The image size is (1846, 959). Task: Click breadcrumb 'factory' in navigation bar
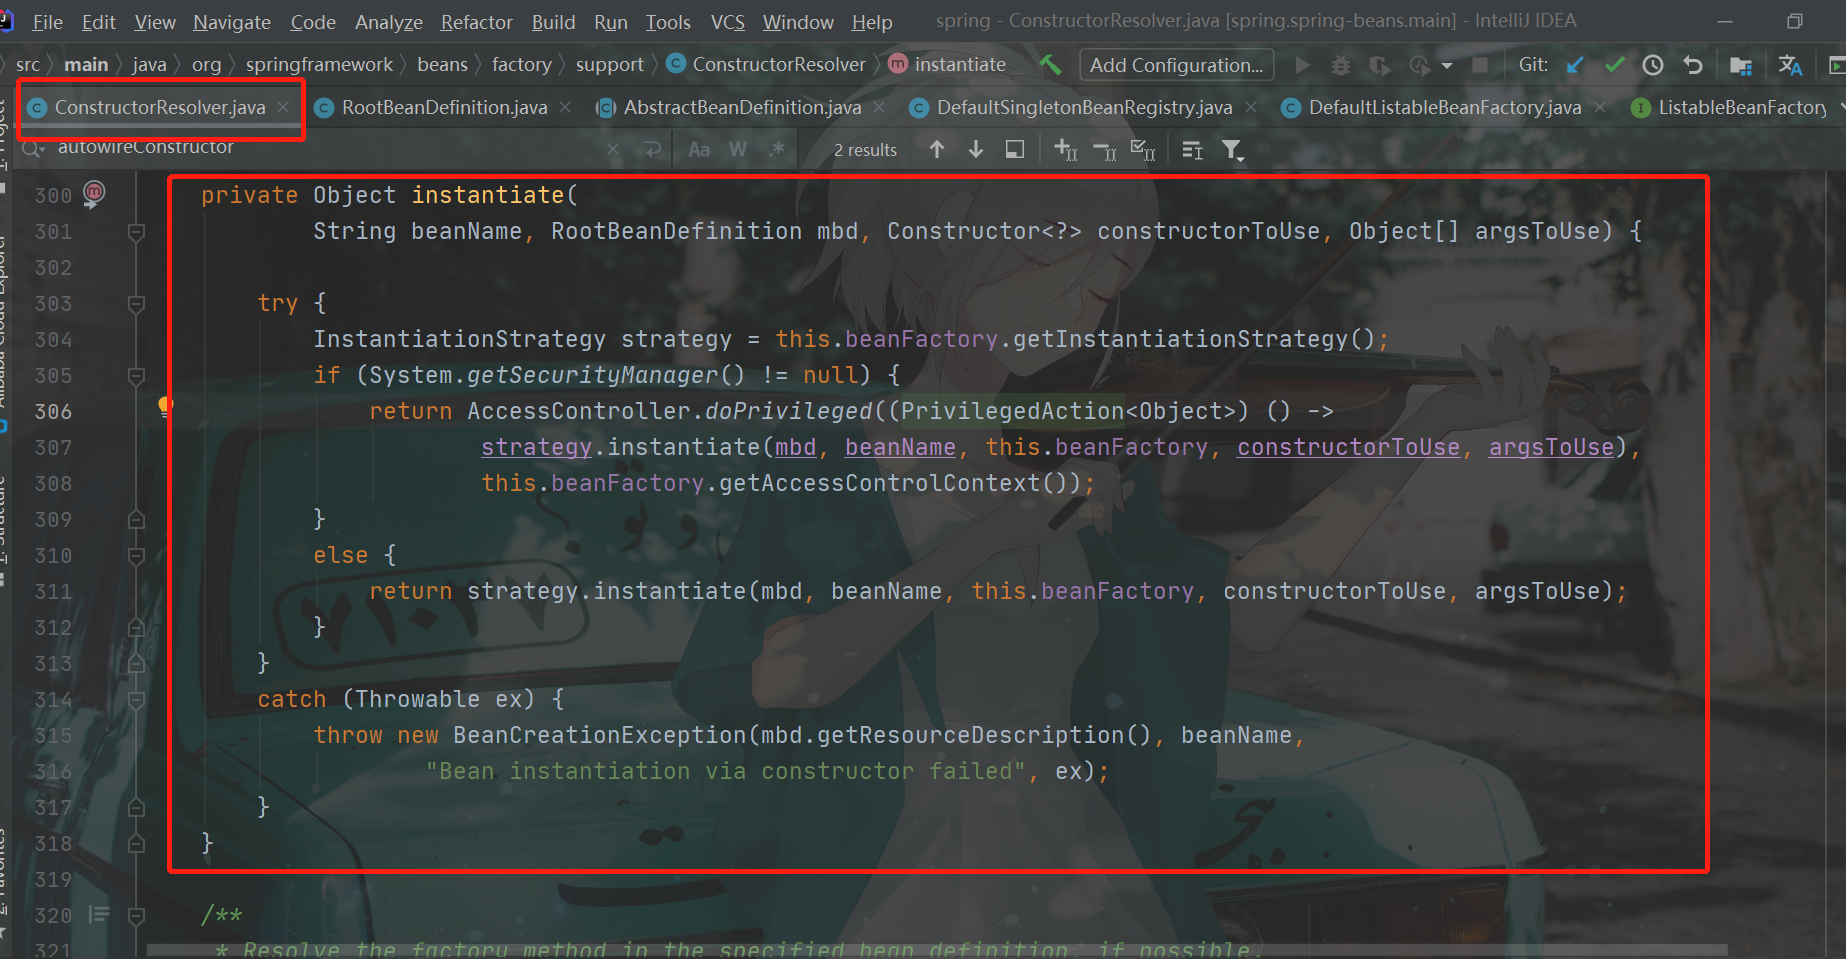coord(521,64)
